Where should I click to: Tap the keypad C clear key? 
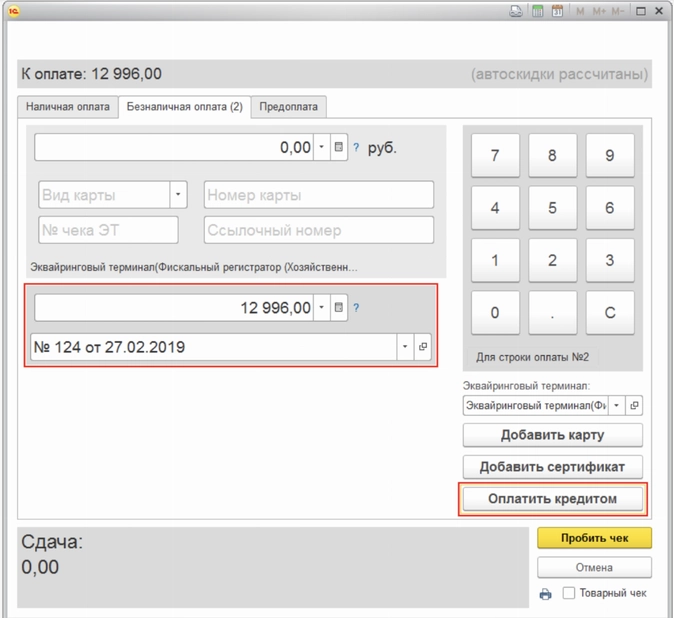(x=610, y=312)
